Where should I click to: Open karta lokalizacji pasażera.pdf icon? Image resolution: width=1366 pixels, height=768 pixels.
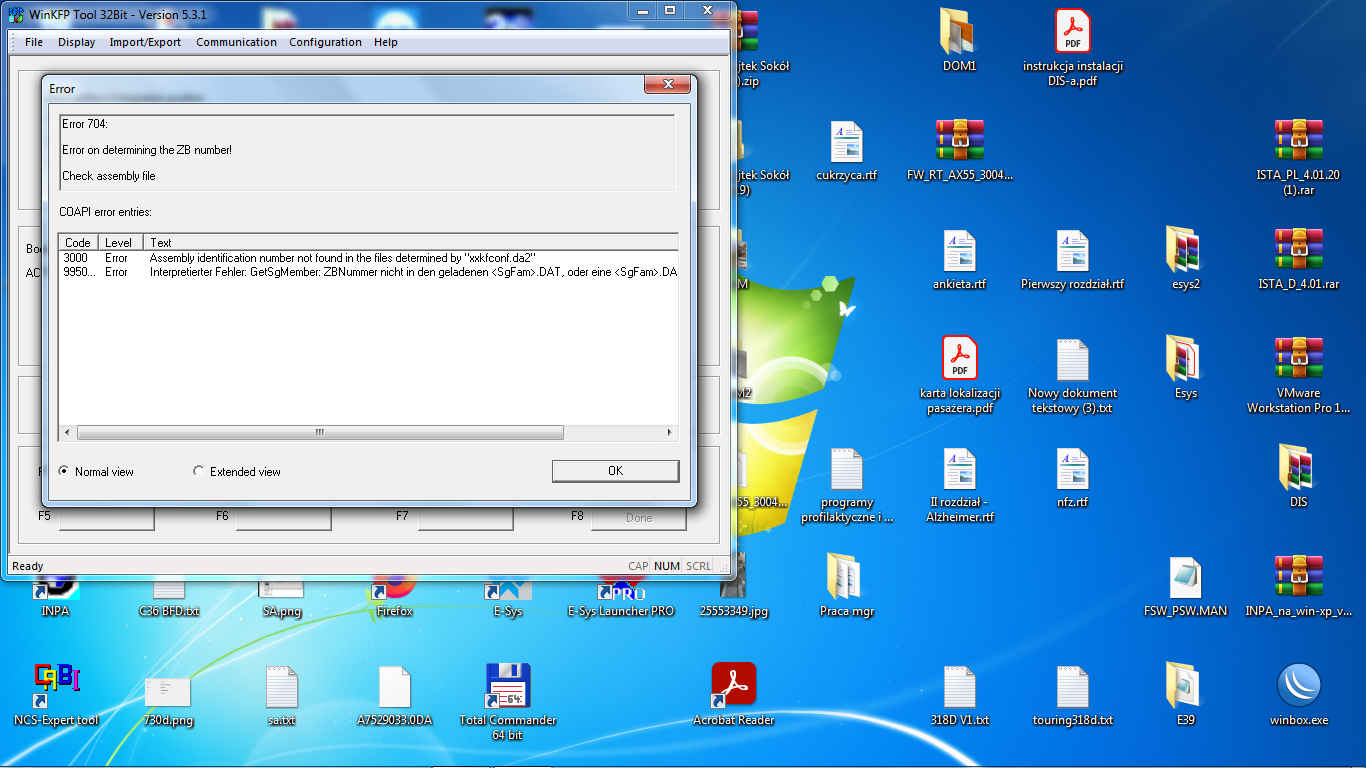click(x=959, y=359)
